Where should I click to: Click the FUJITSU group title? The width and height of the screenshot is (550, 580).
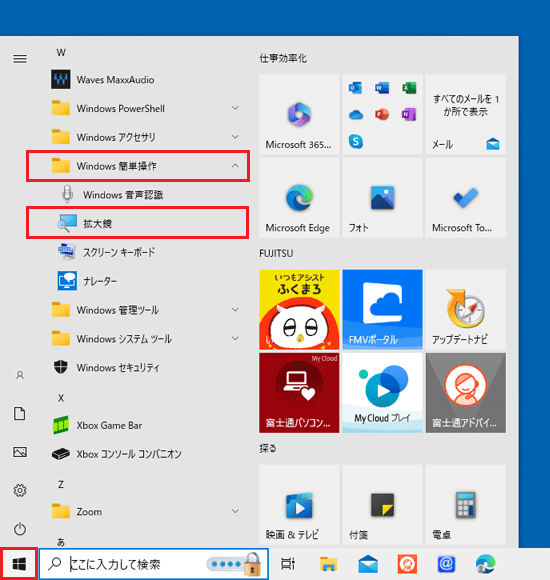[276, 253]
